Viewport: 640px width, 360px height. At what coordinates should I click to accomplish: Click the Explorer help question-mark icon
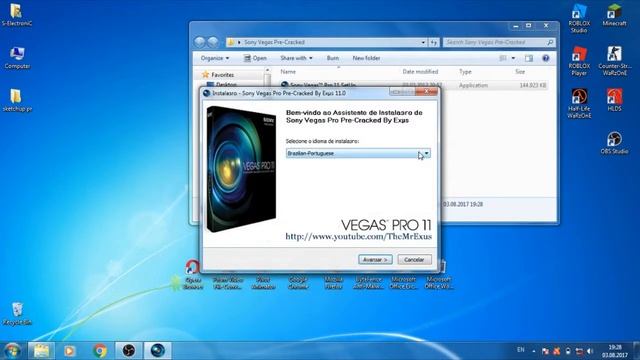tap(546, 58)
